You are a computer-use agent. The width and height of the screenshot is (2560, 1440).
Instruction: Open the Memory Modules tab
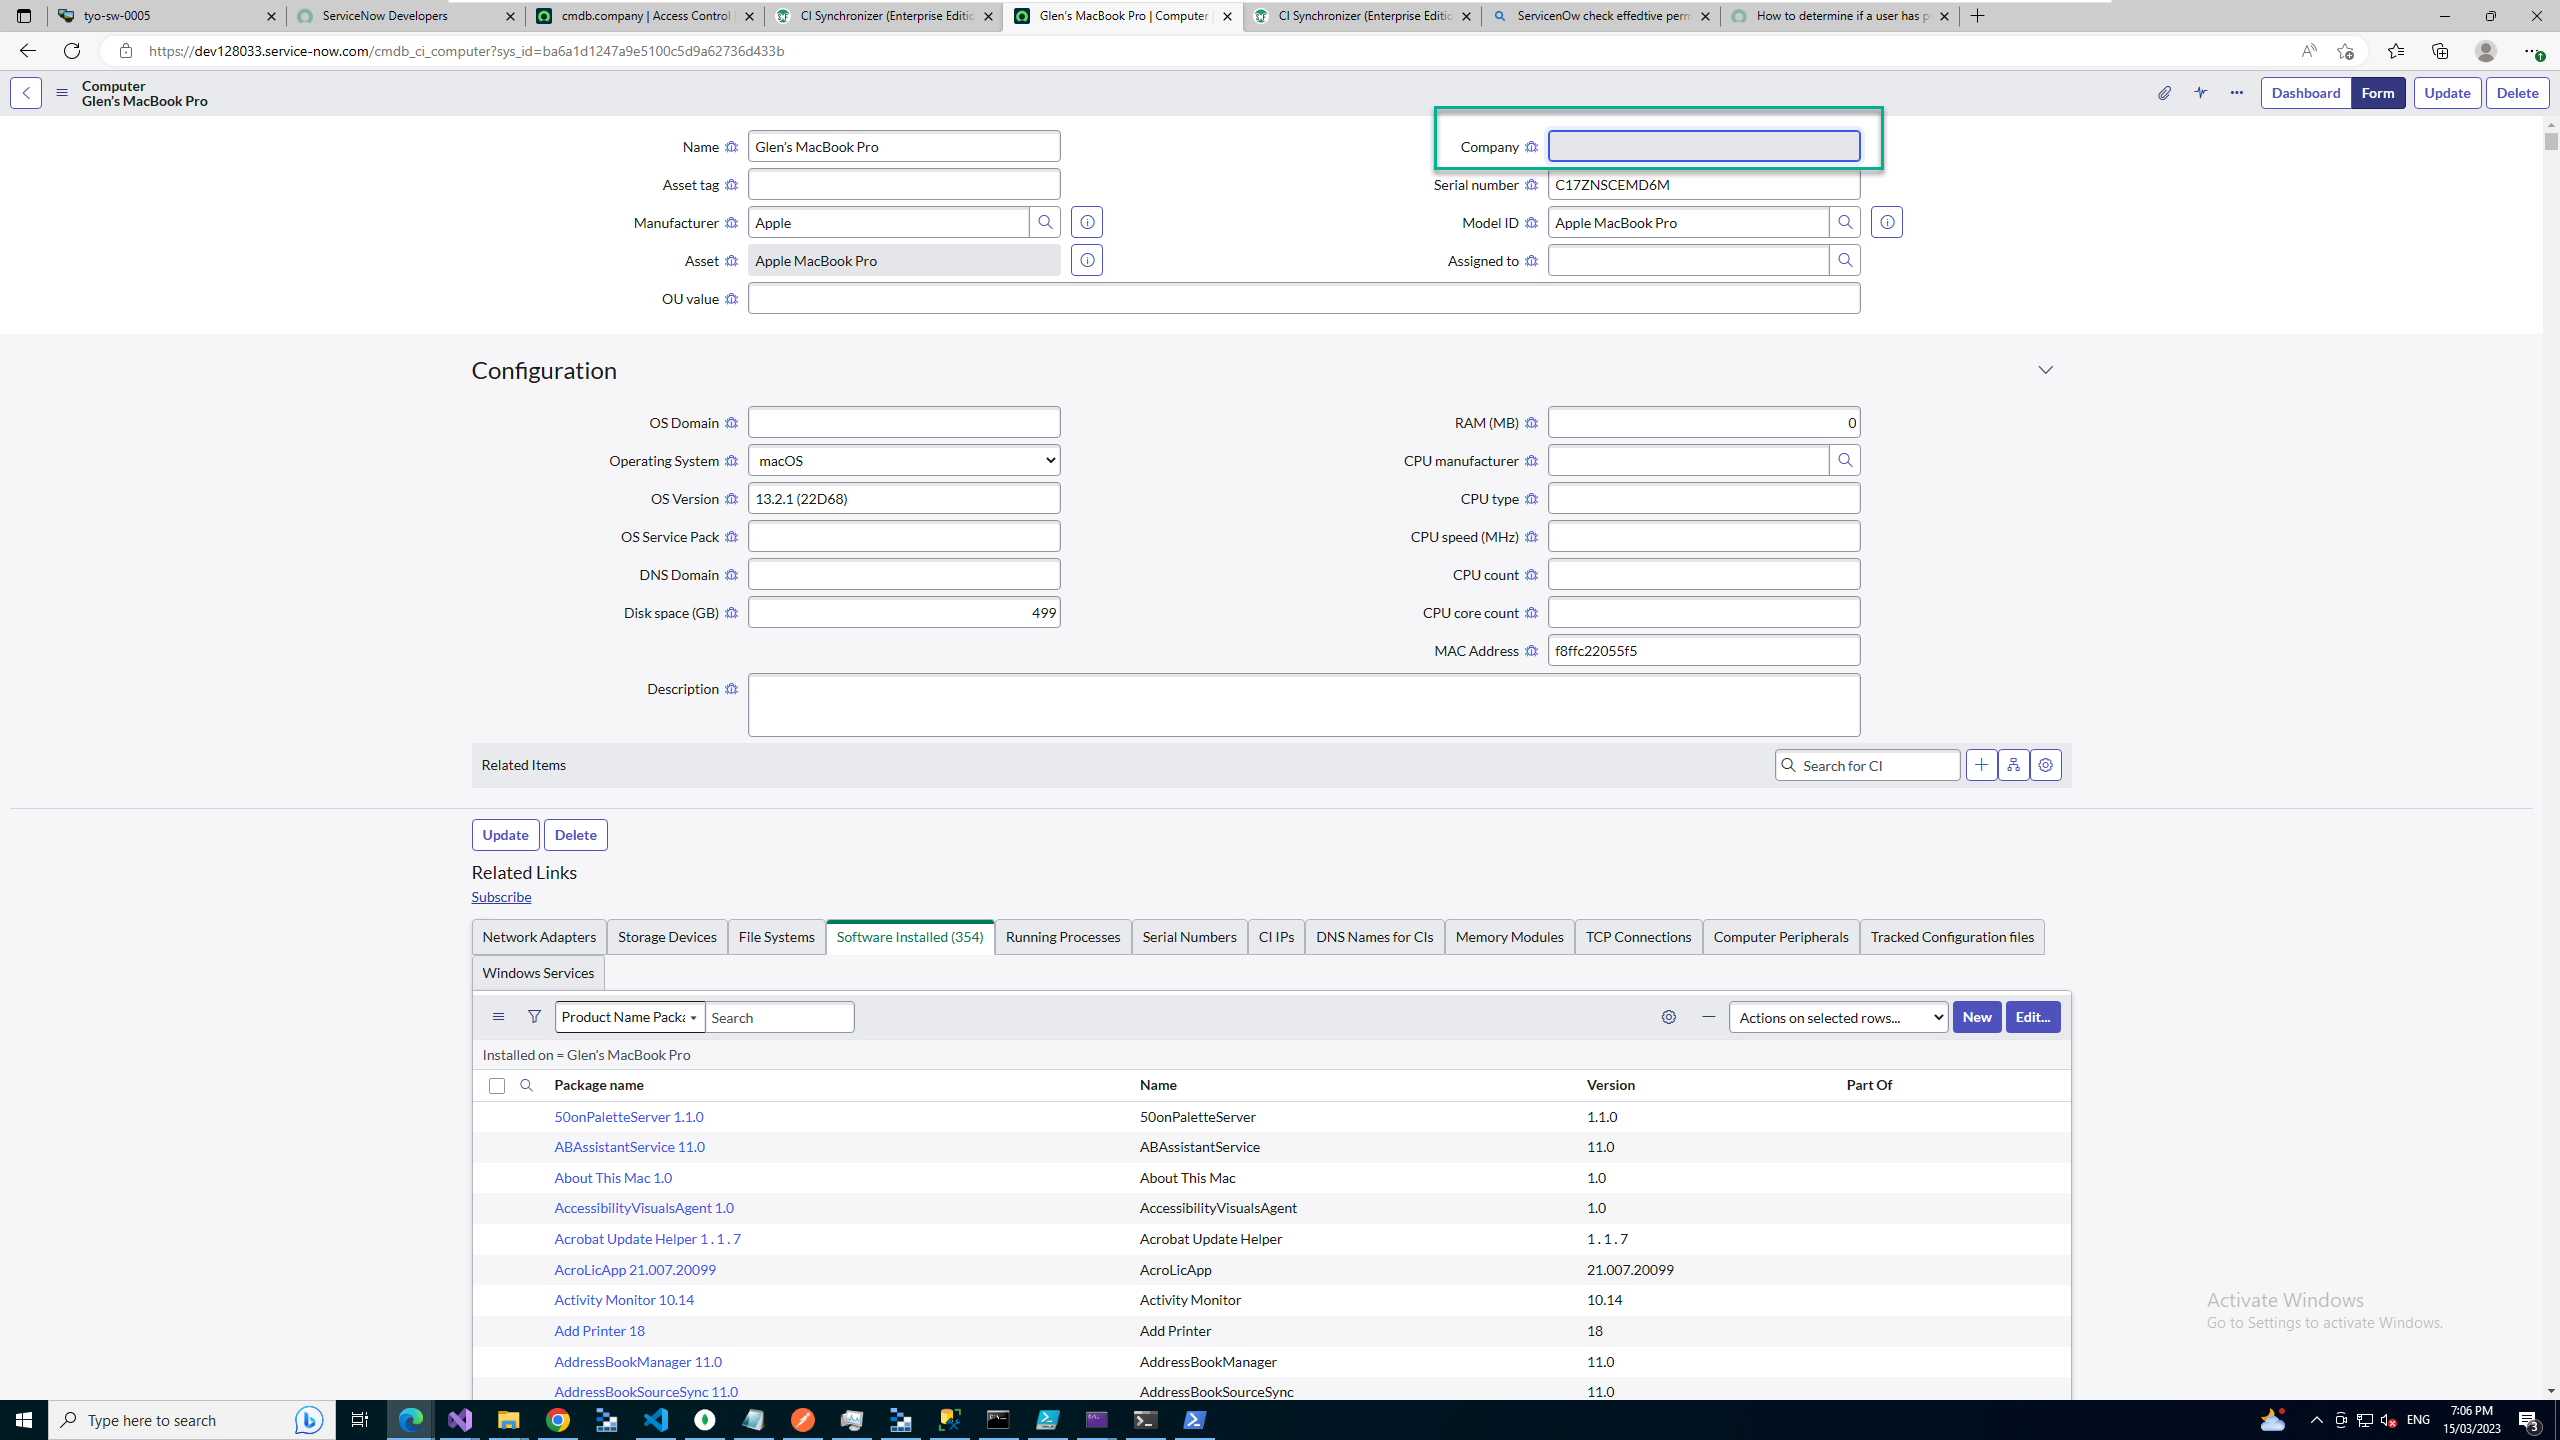click(1510, 937)
